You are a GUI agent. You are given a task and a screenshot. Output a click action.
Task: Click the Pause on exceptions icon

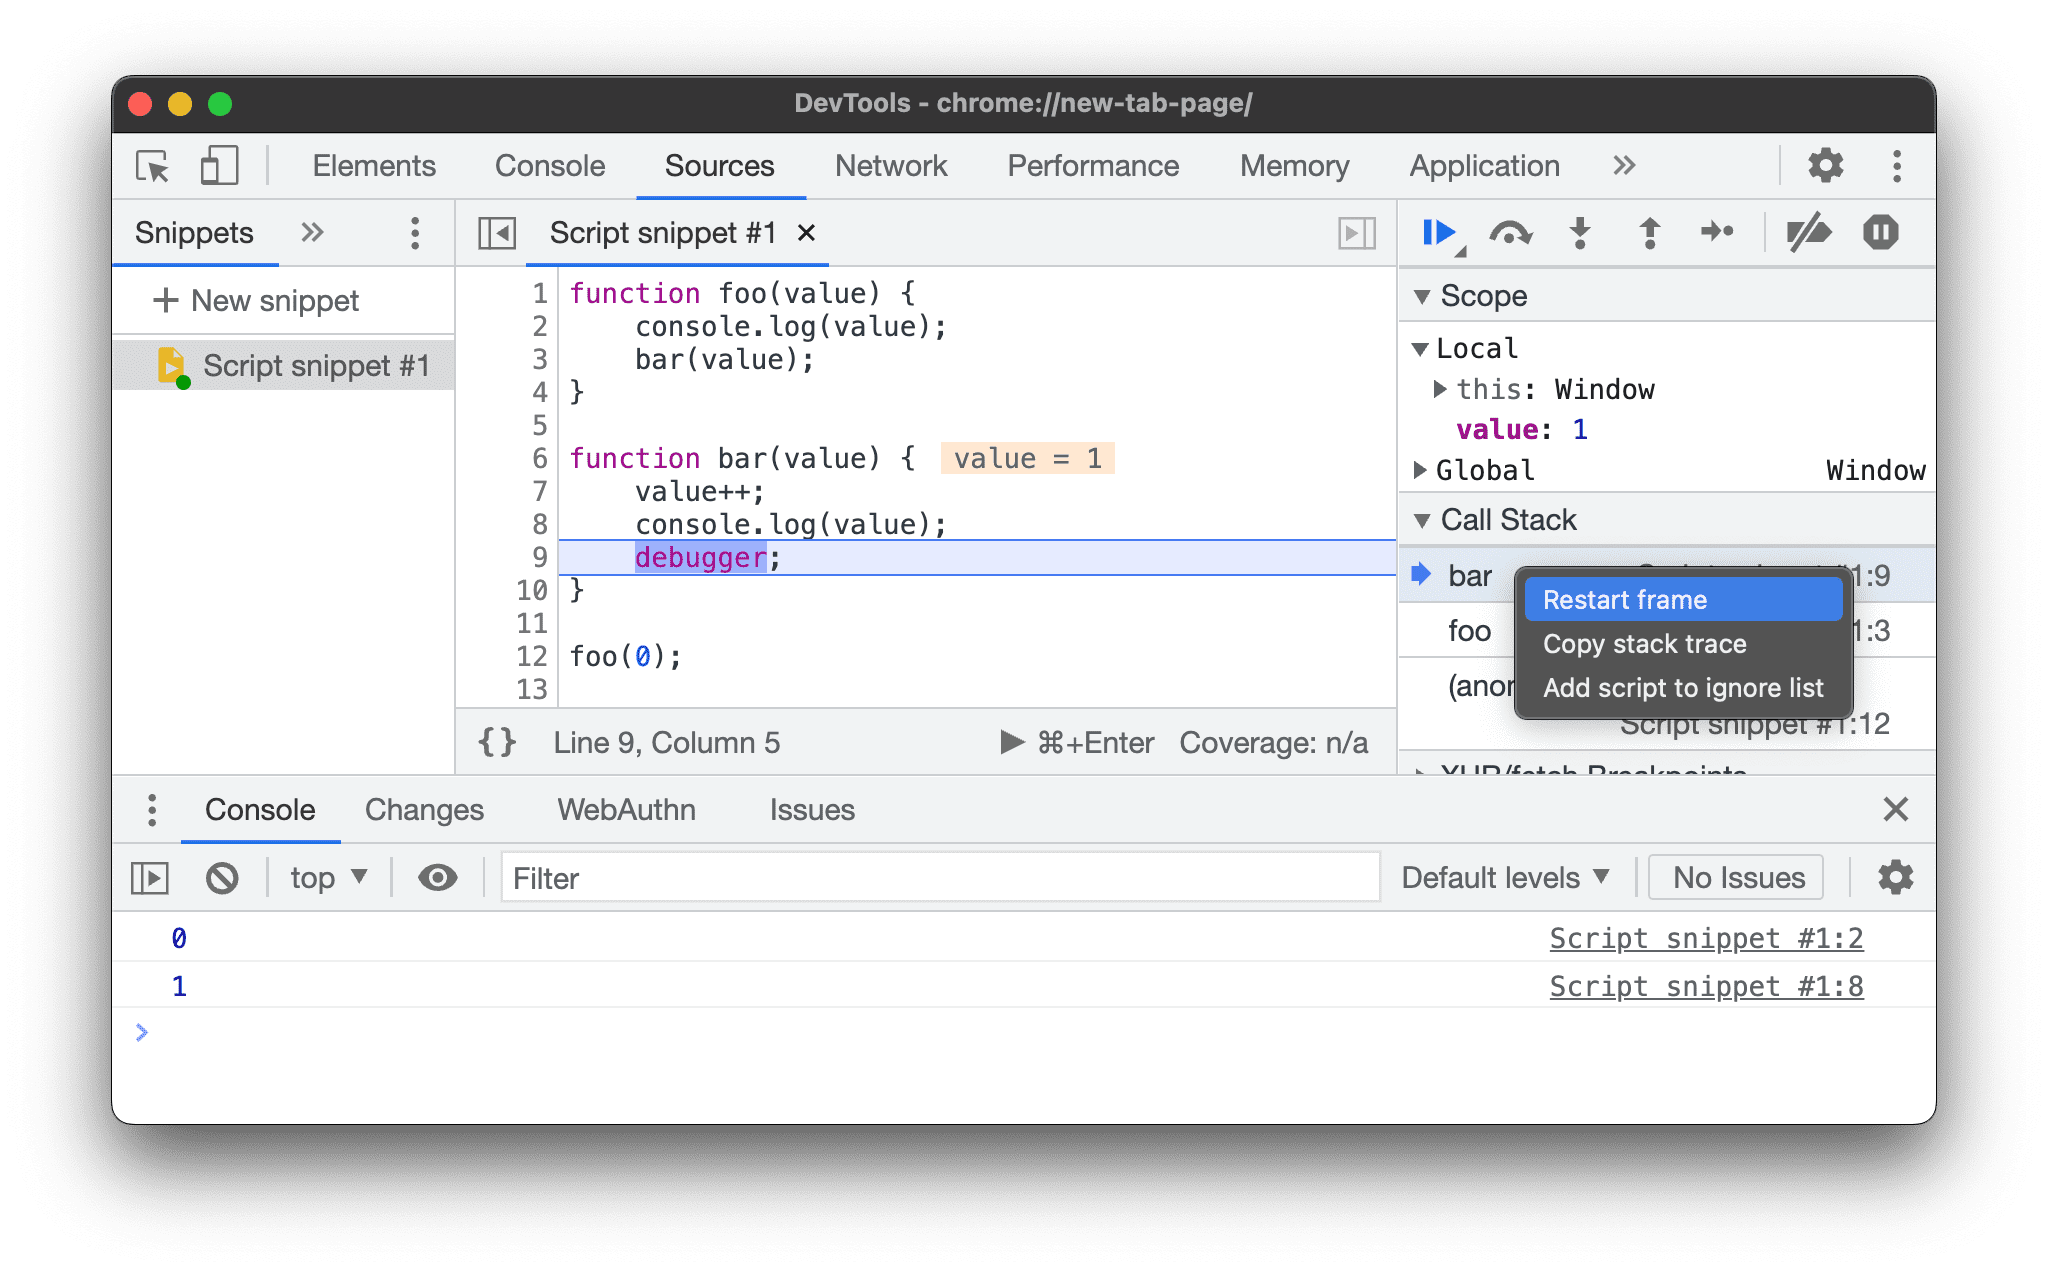pyautogui.click(x=1880, y=232)
